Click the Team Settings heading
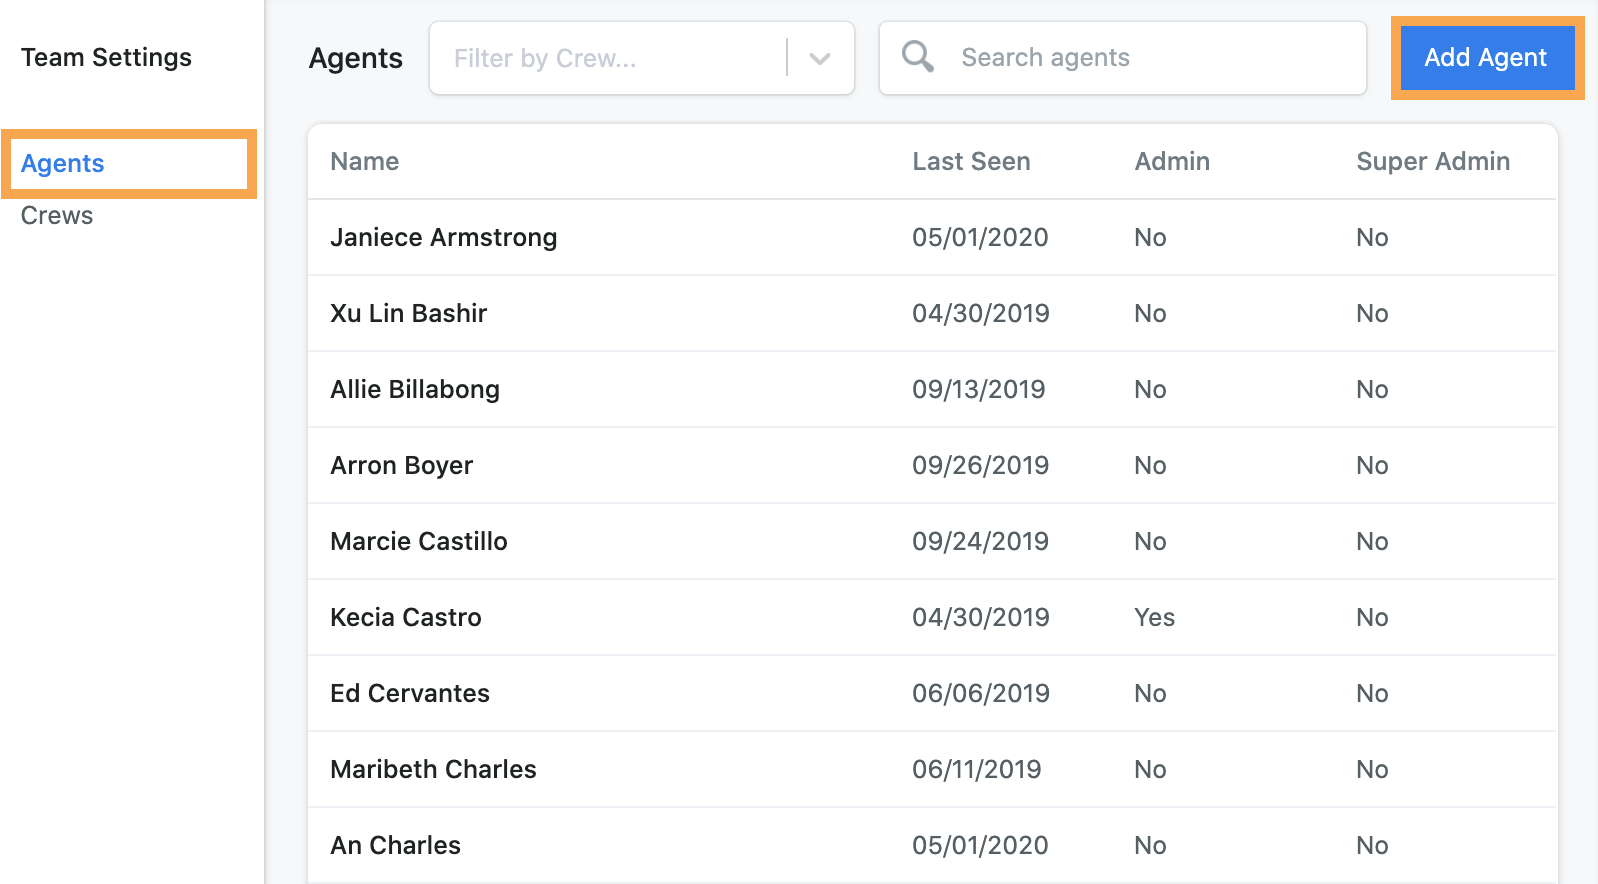This screenshot has height=884, width=1598. (107, 57)
